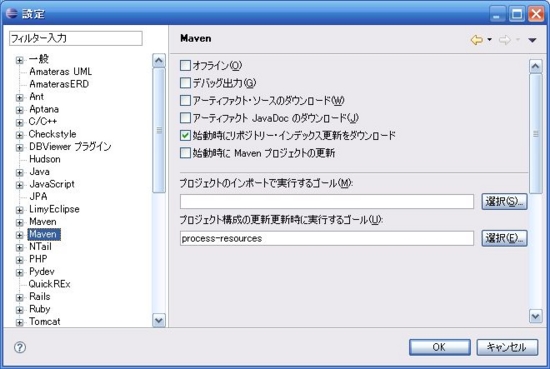This screenshot has width=550, height=369.
Task: Select the JavaScript label in tree
Action: [52, 184]
